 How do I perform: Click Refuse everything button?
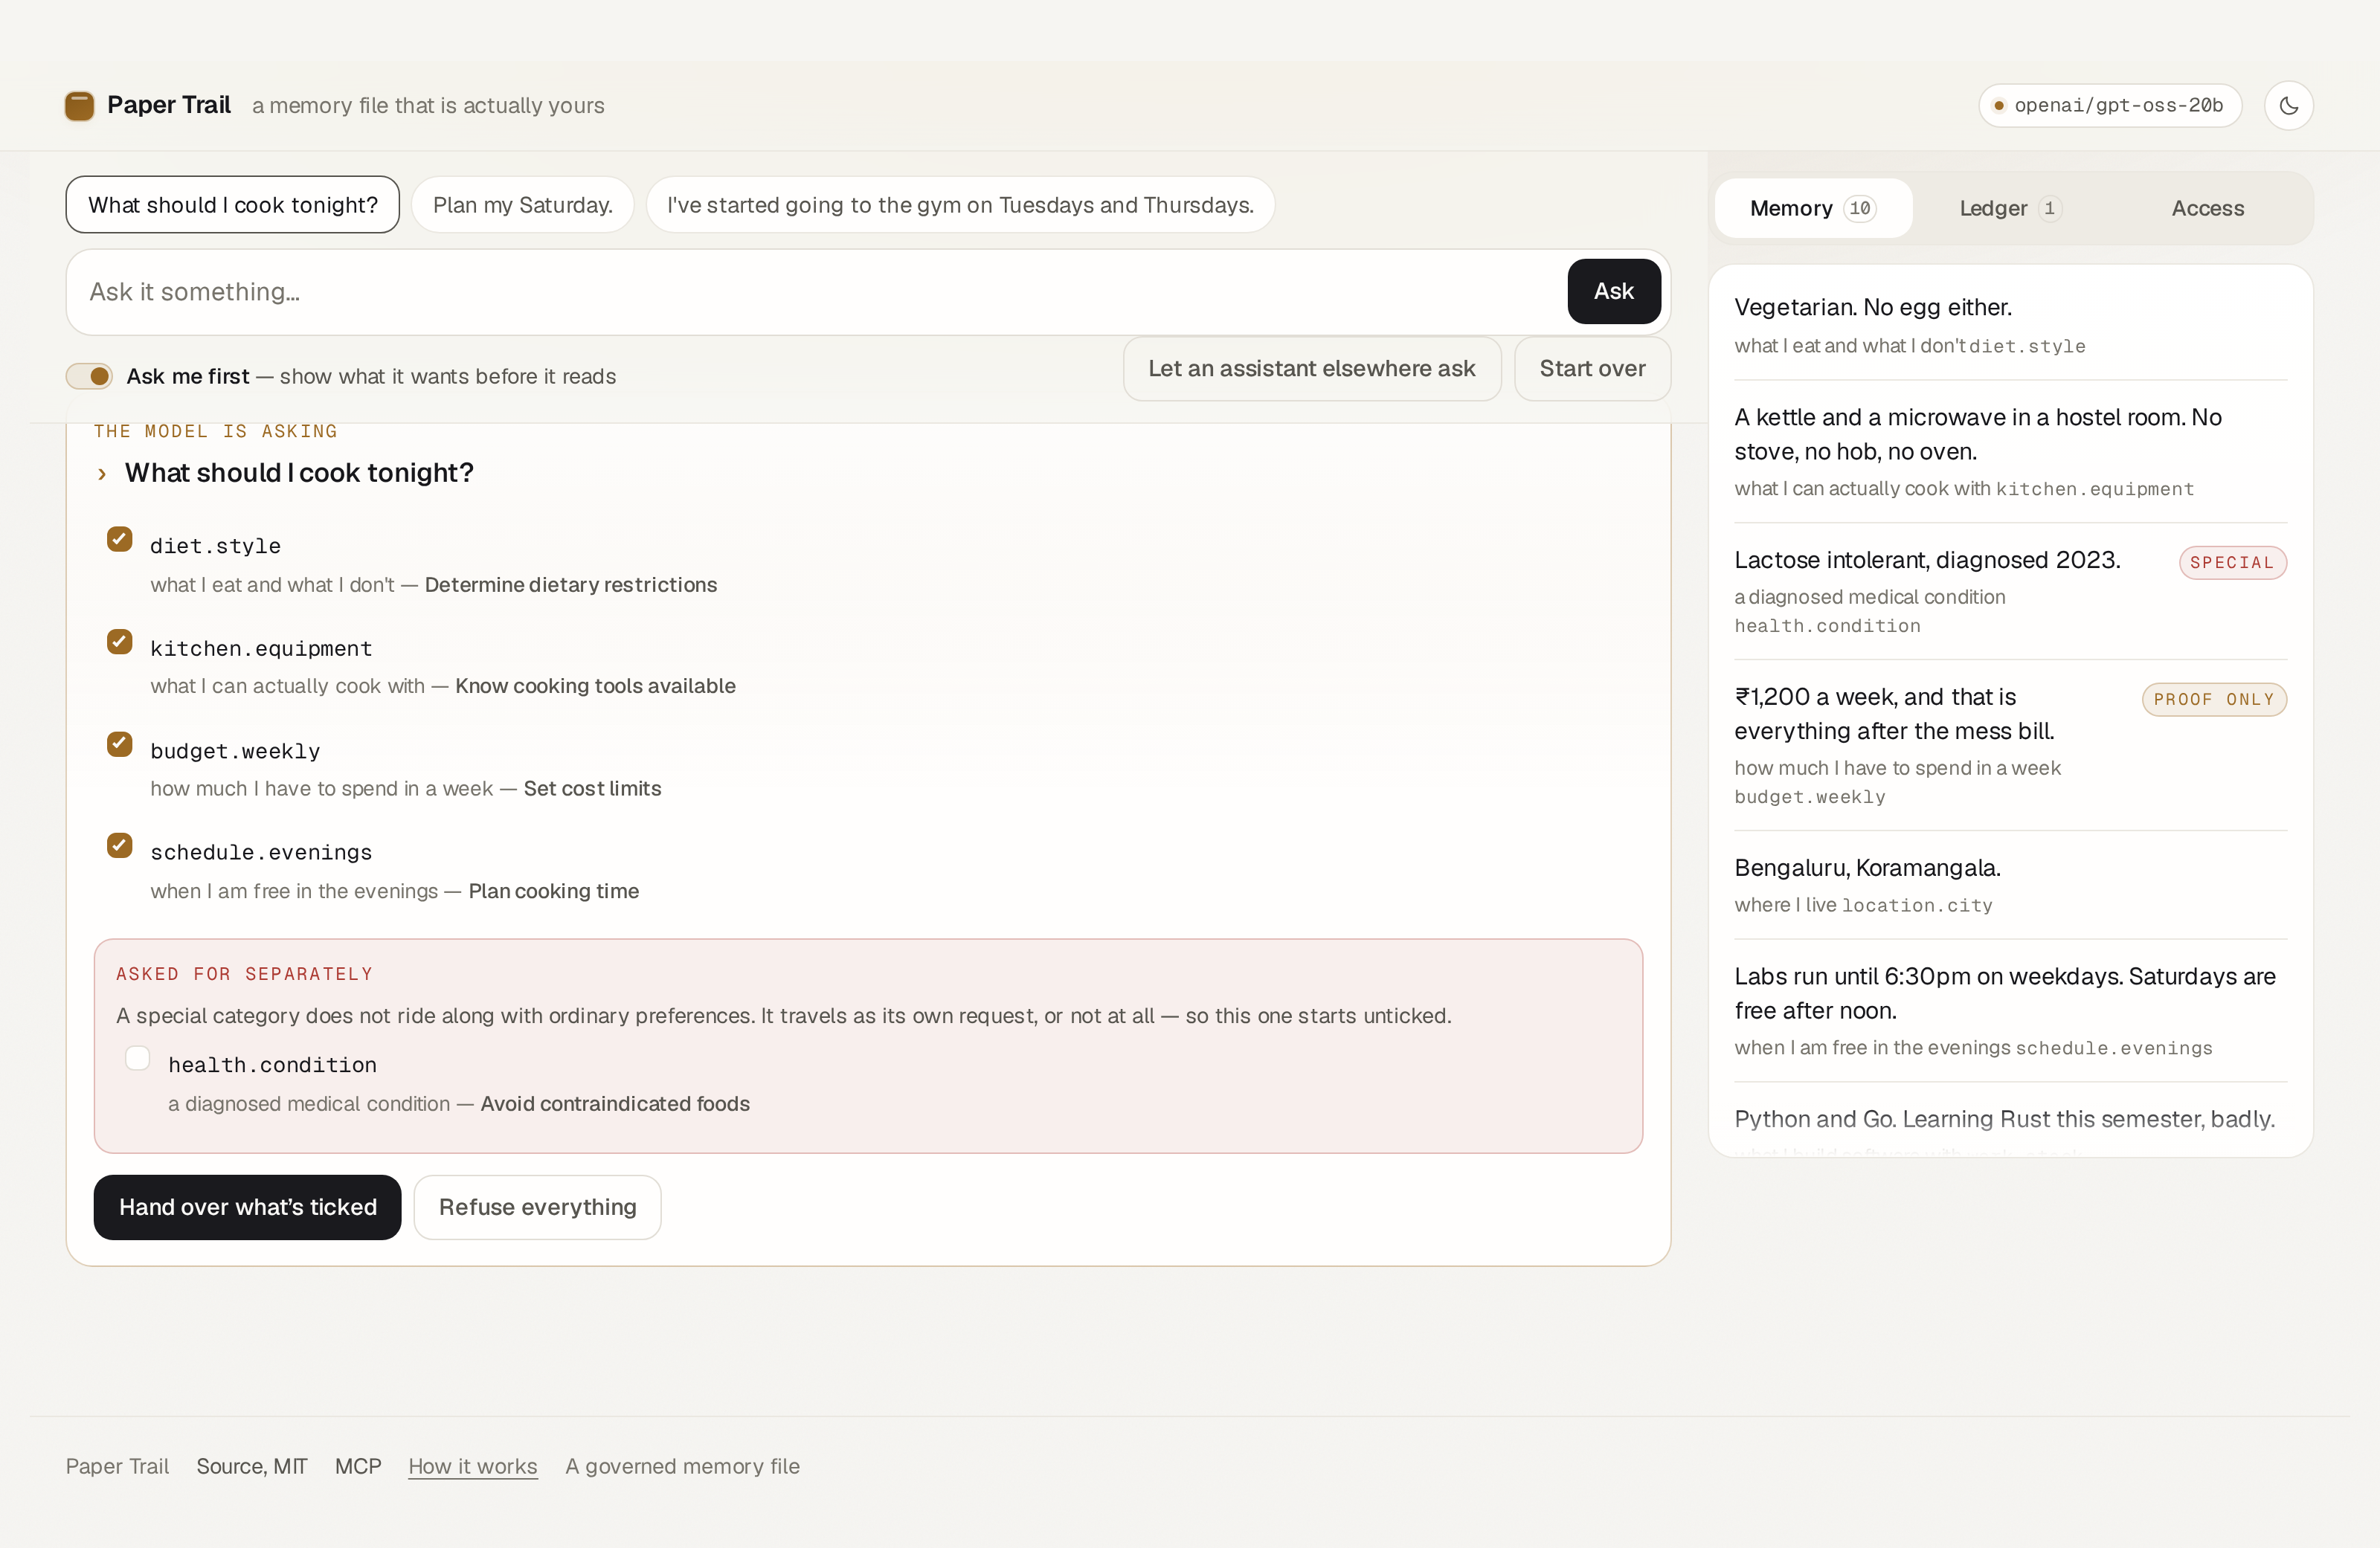(x=537, y=1207)
